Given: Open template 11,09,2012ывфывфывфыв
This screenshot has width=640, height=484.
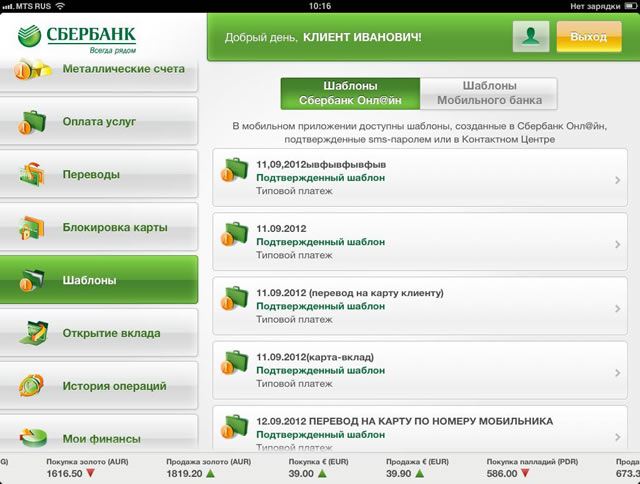Looking at the screenshot, I should tap(420, 178).
